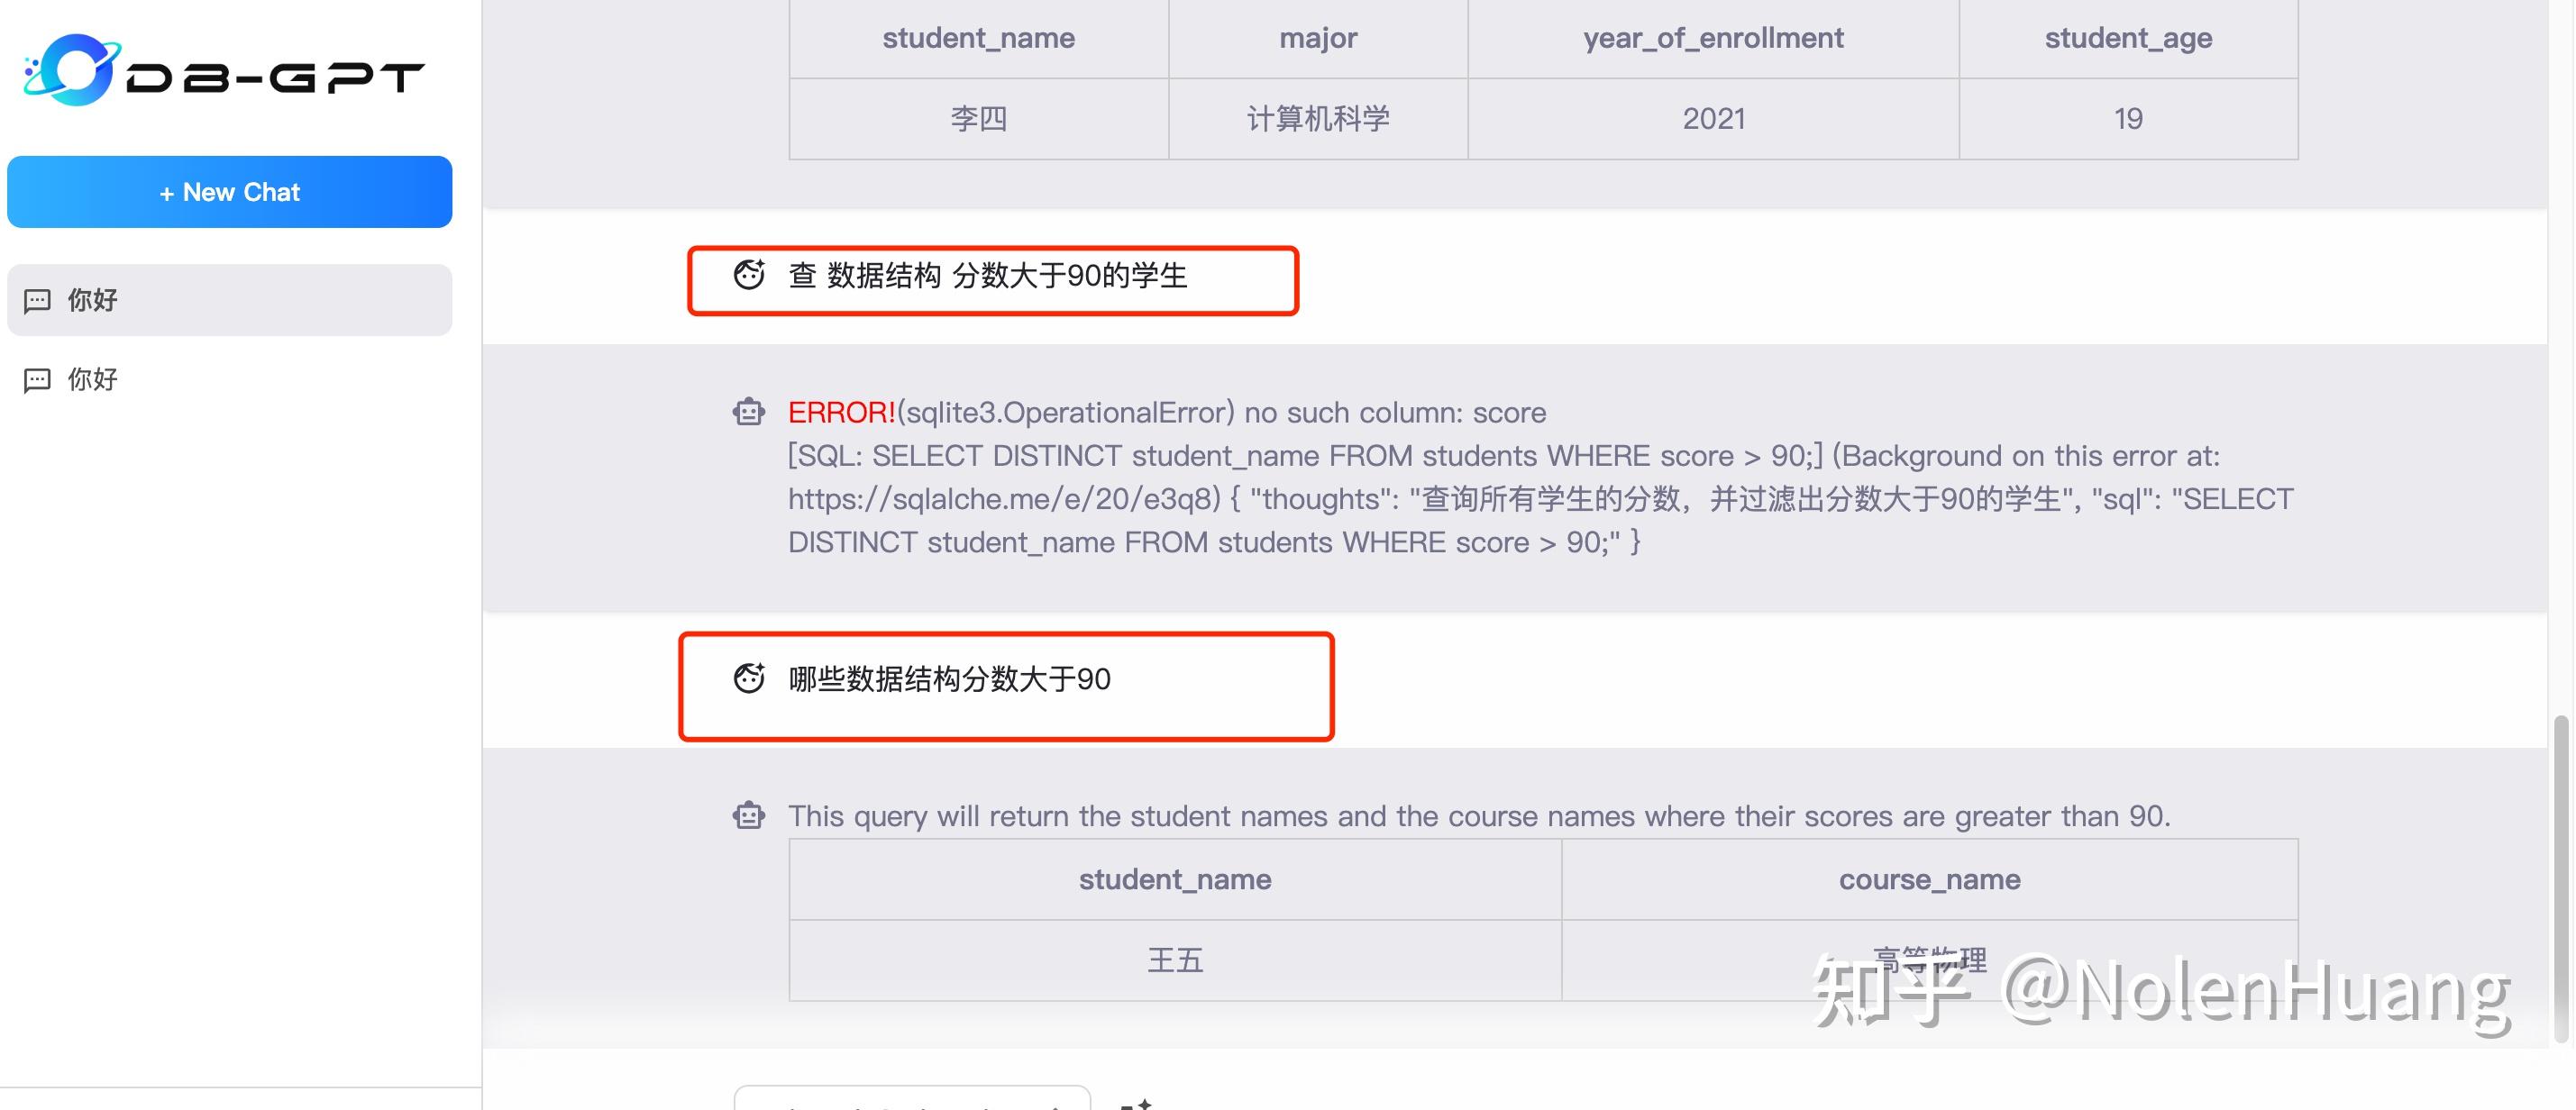Click the year_of_enrollment column header
The height and width of the screenshot is (1110, 2576).
tap(1712, 38)
